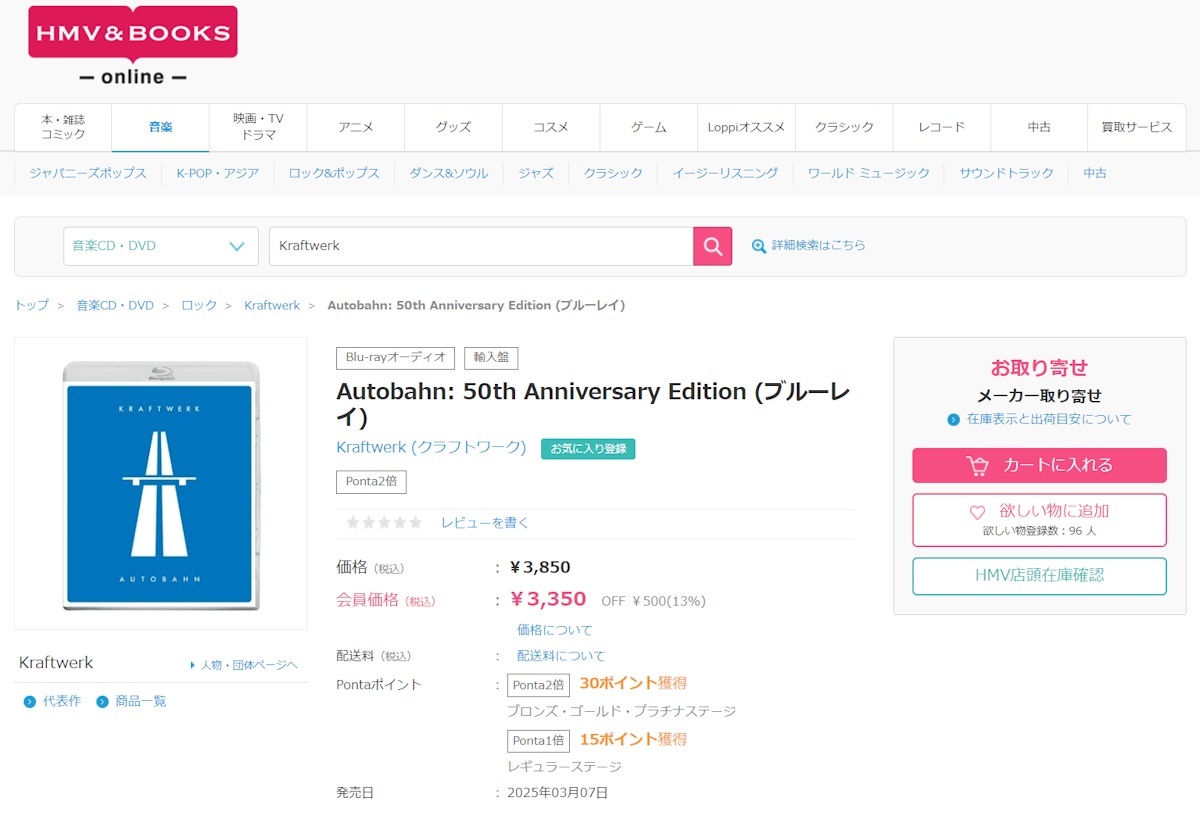This screenshot has width=1200, height=816.
Task: Open the レビューを書く link
Action: [x=485, y=523]
